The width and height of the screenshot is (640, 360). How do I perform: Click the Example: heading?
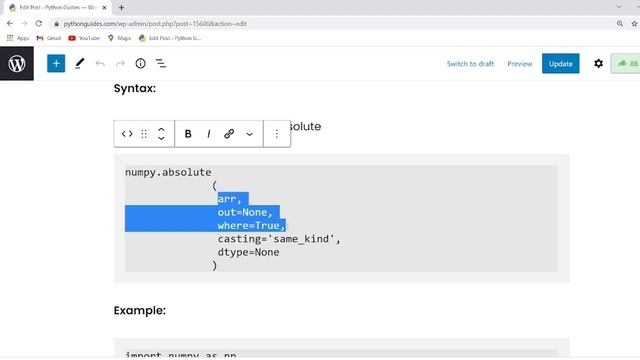[x=140, y=311]
